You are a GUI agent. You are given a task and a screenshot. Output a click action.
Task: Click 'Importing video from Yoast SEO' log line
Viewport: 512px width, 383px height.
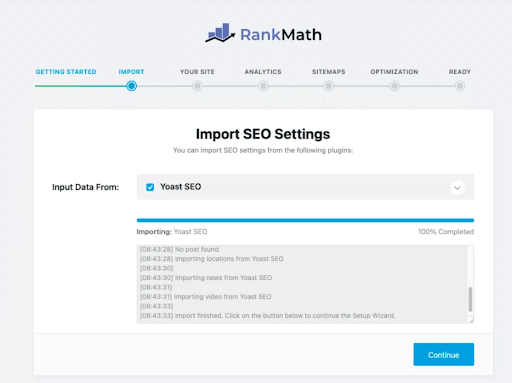point(206,296)
